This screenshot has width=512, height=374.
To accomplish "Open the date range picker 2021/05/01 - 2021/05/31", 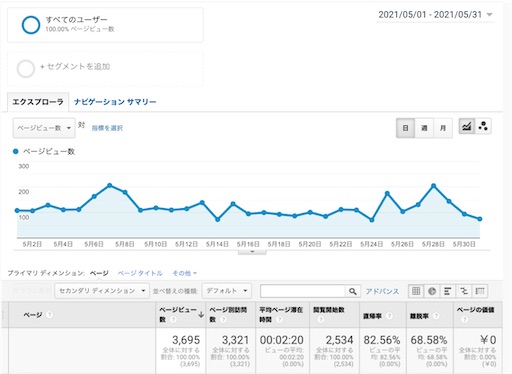I will tap(435, 15).
